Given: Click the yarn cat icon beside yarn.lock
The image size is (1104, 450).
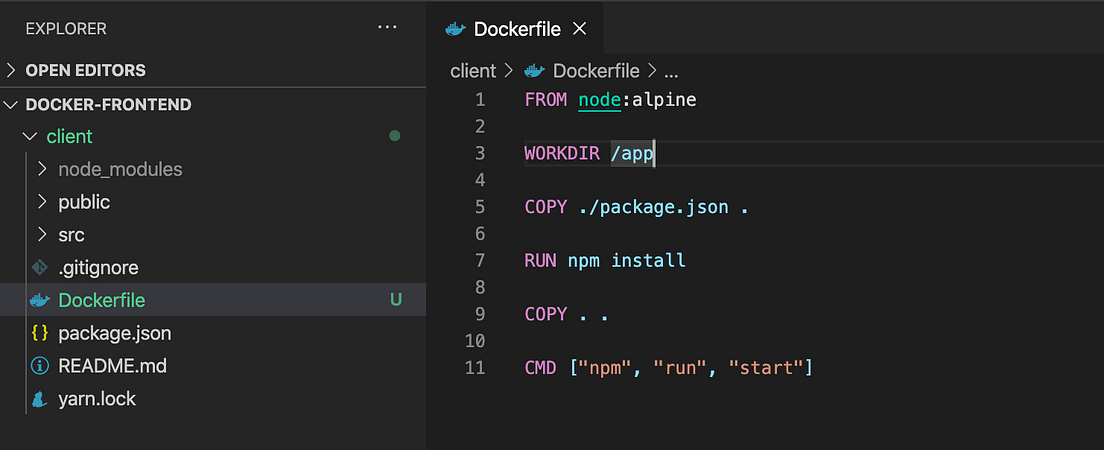Looking at the screenshot, I should (40, 399).
